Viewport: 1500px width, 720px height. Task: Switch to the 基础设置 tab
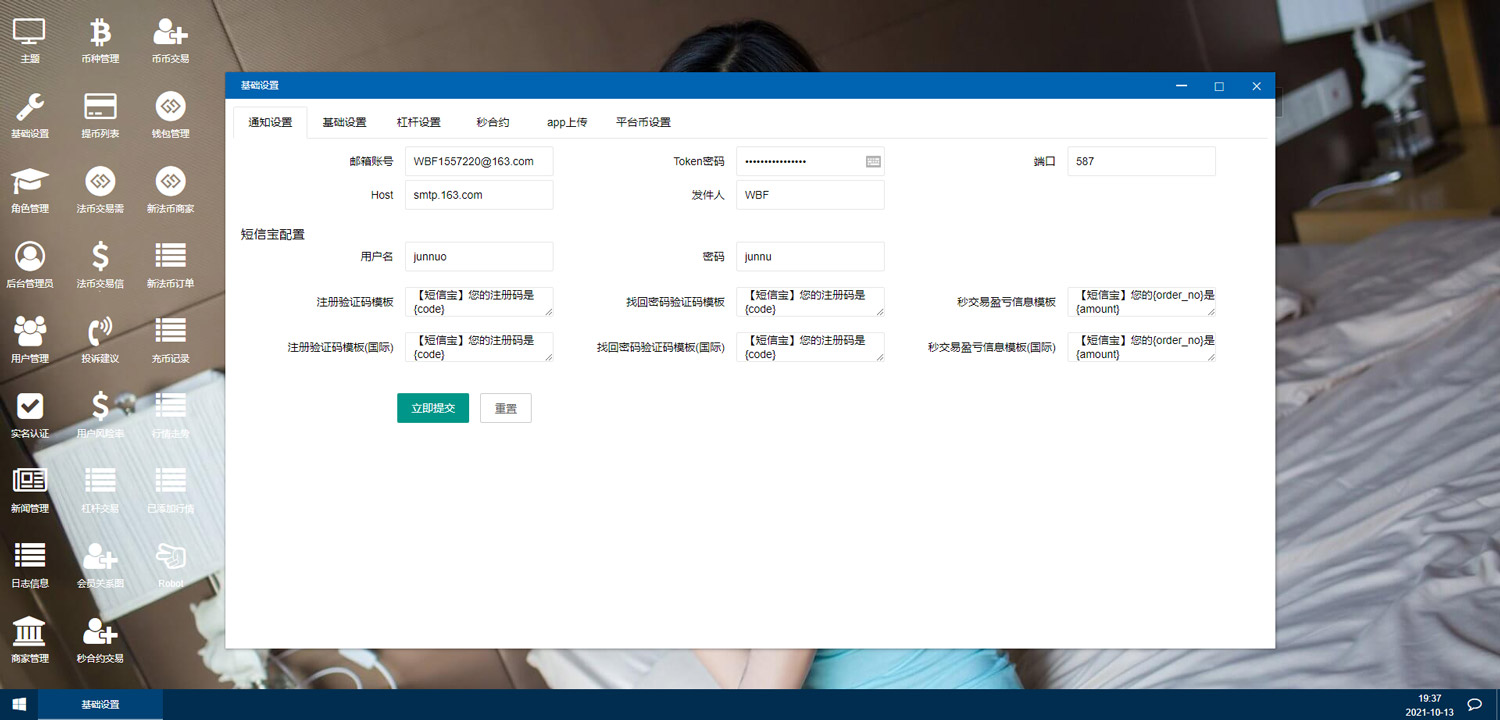(344, 122)
